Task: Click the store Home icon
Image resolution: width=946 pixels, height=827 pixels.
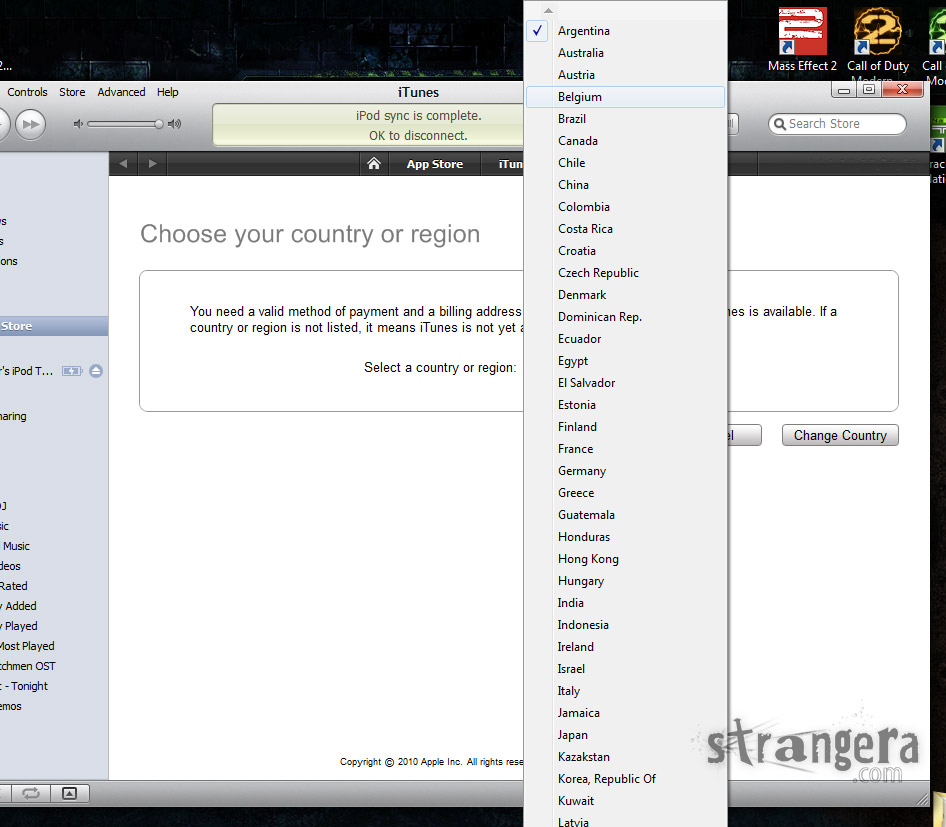Action: pyautogui.click(x=373, y=164)
